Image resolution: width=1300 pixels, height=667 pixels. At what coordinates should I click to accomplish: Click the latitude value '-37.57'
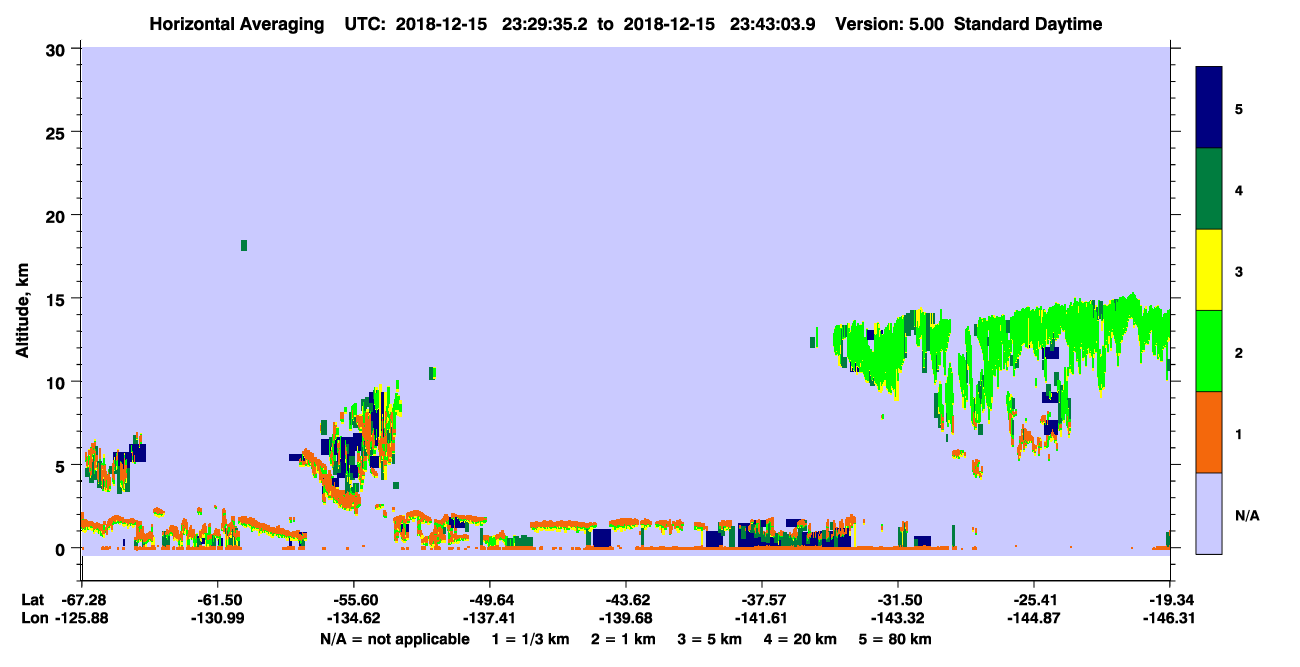click(x=762, y=600)
